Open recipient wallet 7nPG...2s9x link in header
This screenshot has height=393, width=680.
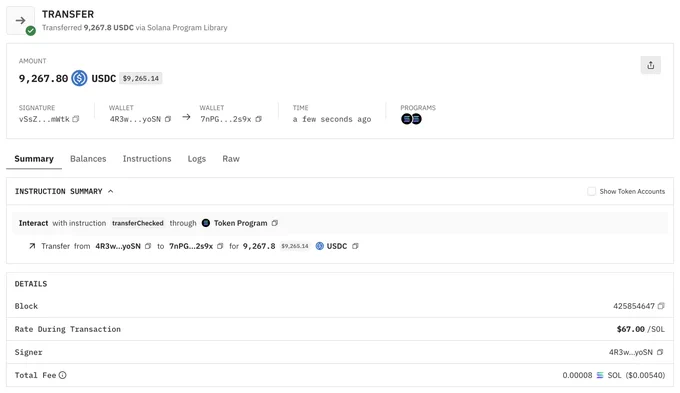pyautogui.click(x=226, y=119)
